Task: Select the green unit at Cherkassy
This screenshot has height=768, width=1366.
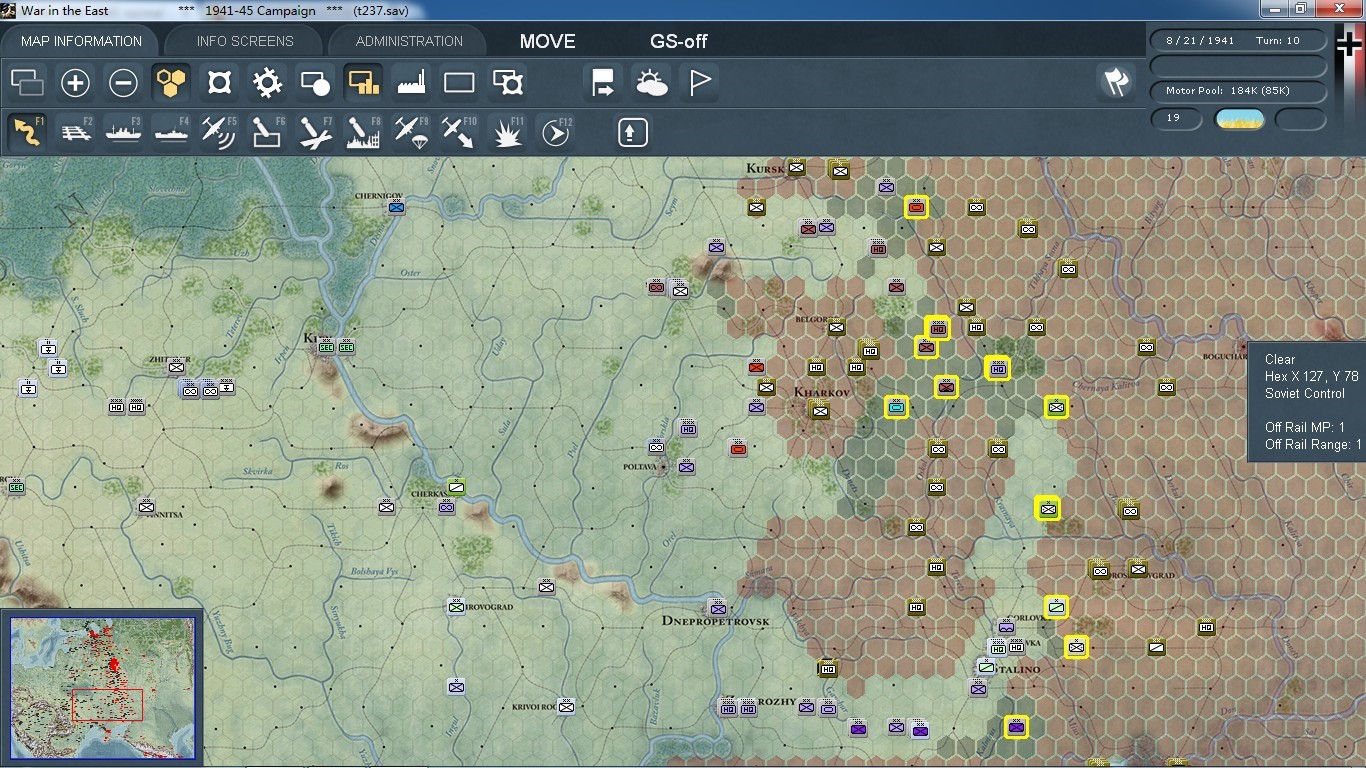Action: pos(456,487)
